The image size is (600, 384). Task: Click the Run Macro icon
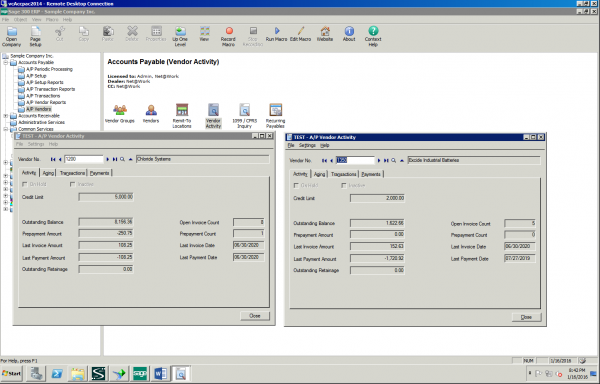pyautogui.click(x=276, y=34)
